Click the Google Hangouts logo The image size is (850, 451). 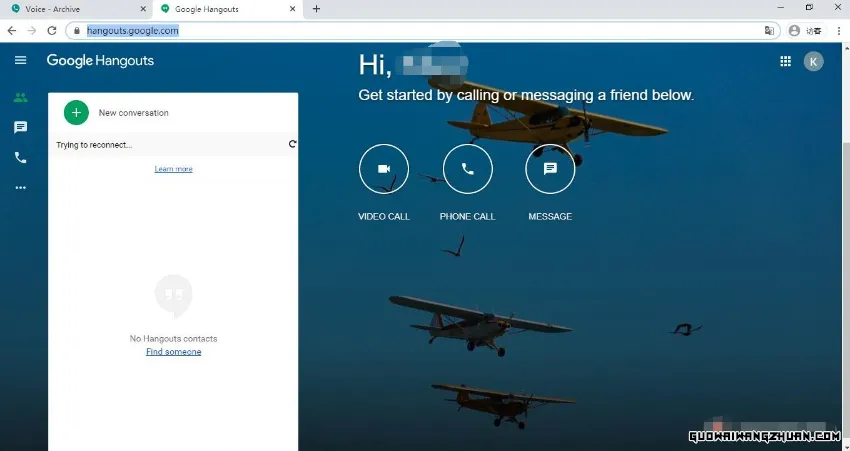100,60
